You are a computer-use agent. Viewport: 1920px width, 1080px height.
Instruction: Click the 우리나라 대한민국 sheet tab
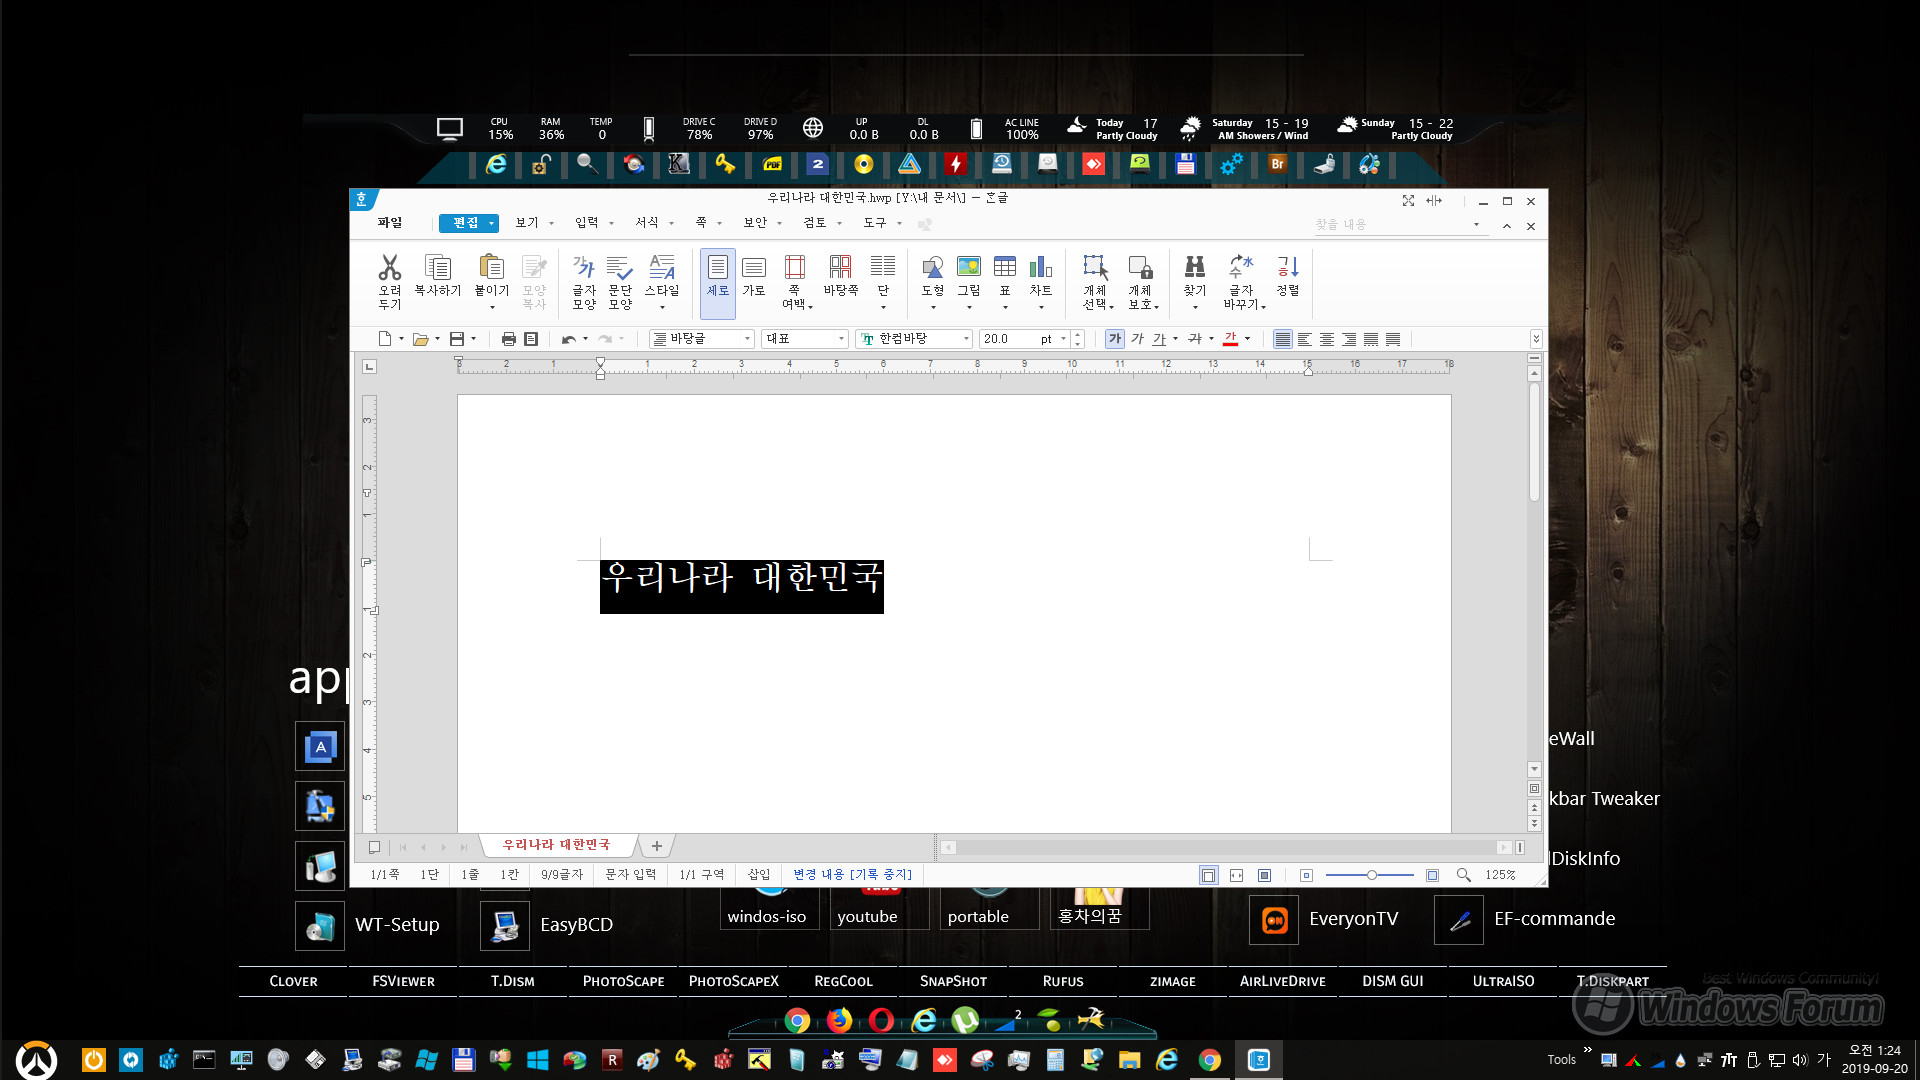pos(558,843)
